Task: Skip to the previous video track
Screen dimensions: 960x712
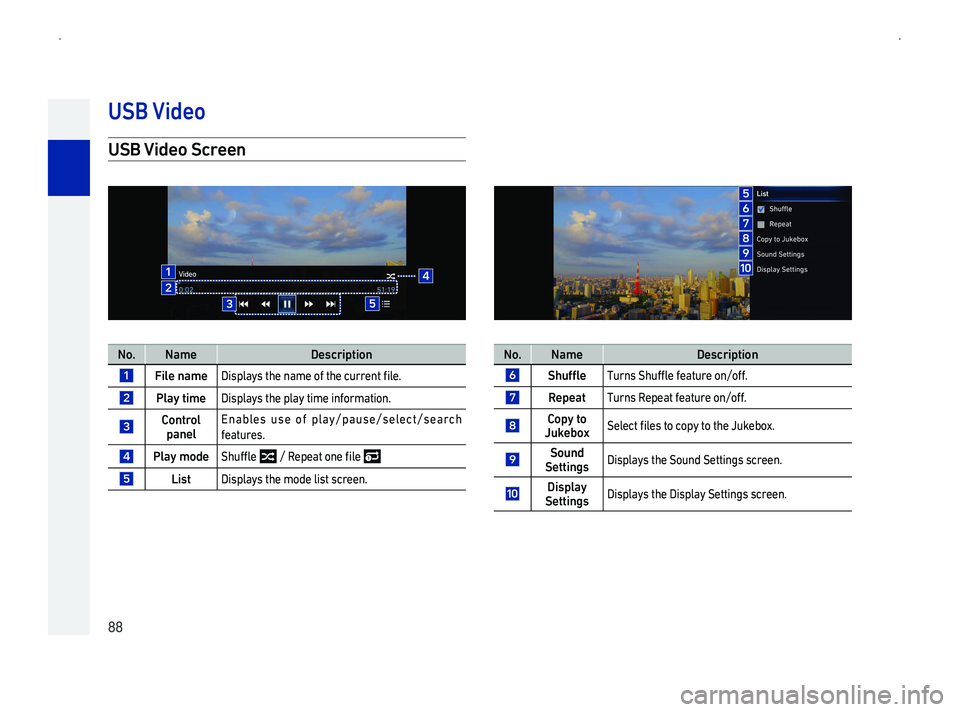Action: coord(245,303)
